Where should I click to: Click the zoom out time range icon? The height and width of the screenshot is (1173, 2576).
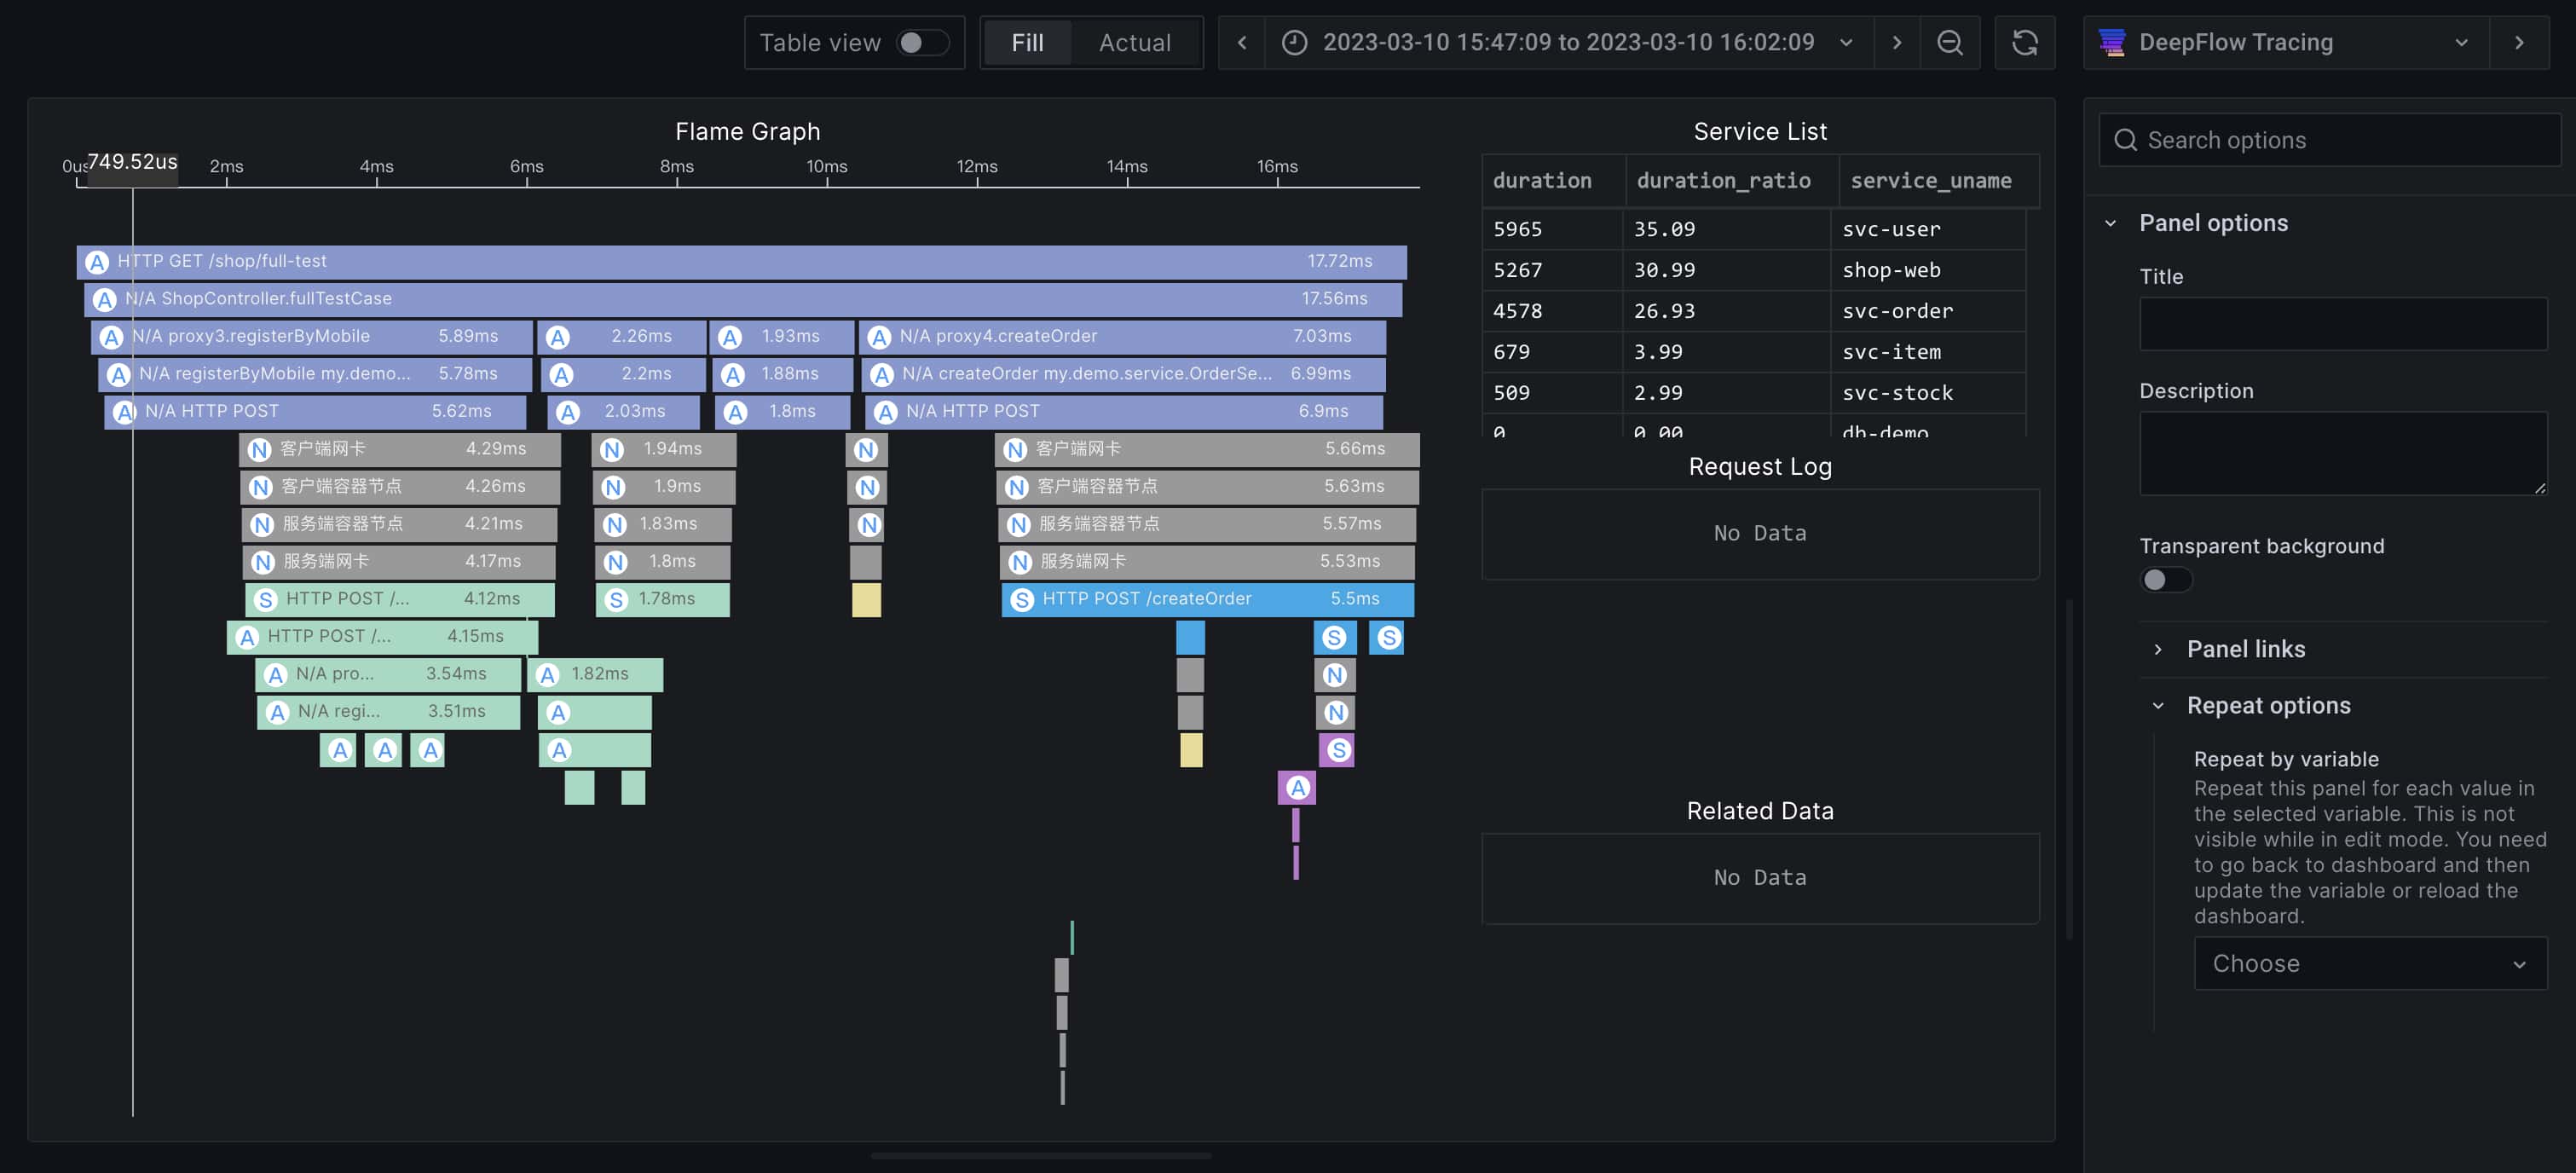1949,42
